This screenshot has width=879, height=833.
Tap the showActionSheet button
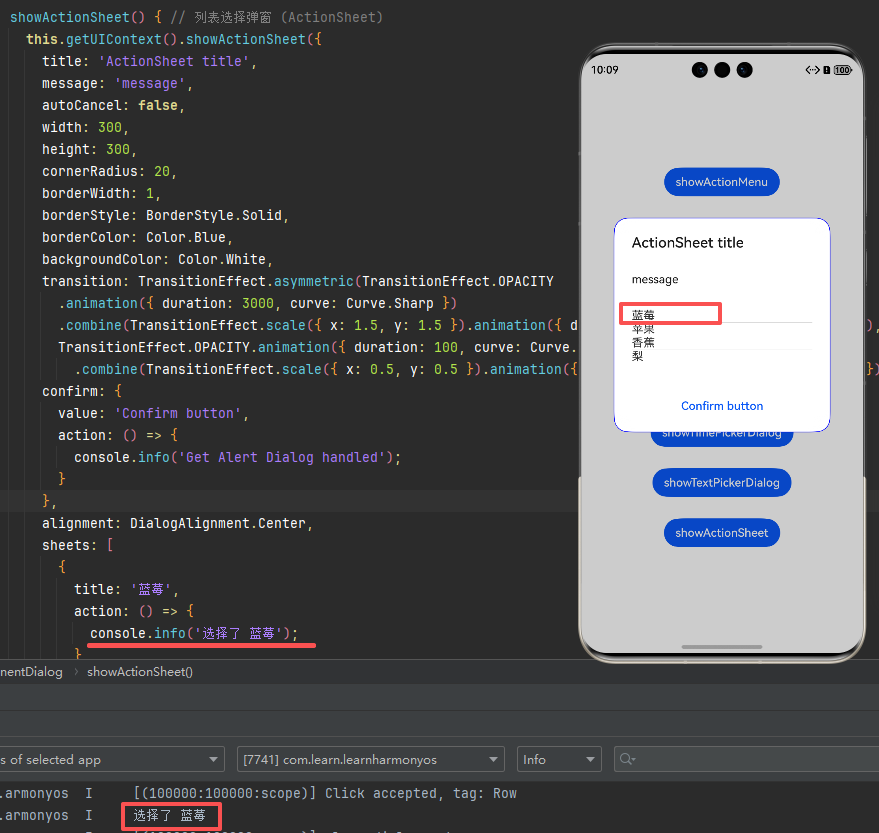pyautogui.click(x=721, y=533)
